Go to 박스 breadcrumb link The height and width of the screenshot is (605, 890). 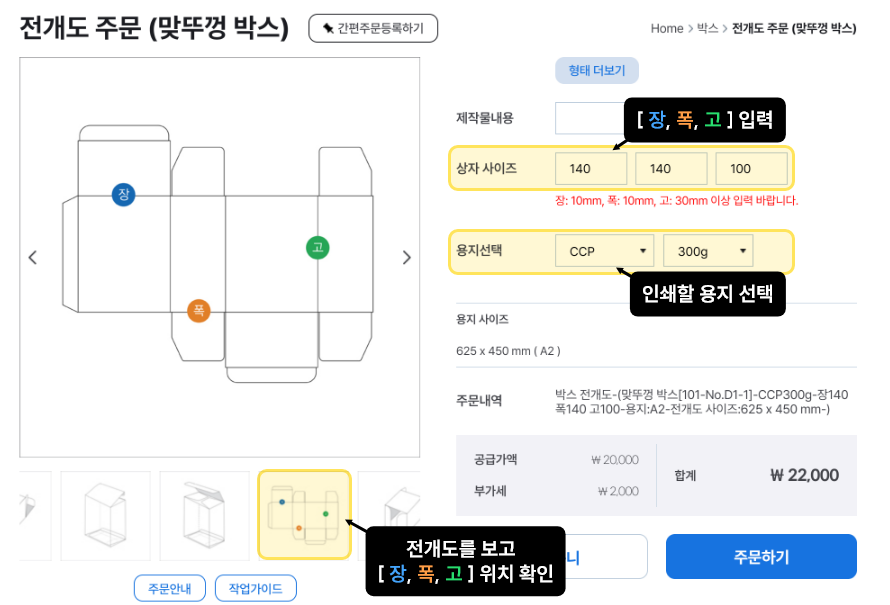click(707, 28)
